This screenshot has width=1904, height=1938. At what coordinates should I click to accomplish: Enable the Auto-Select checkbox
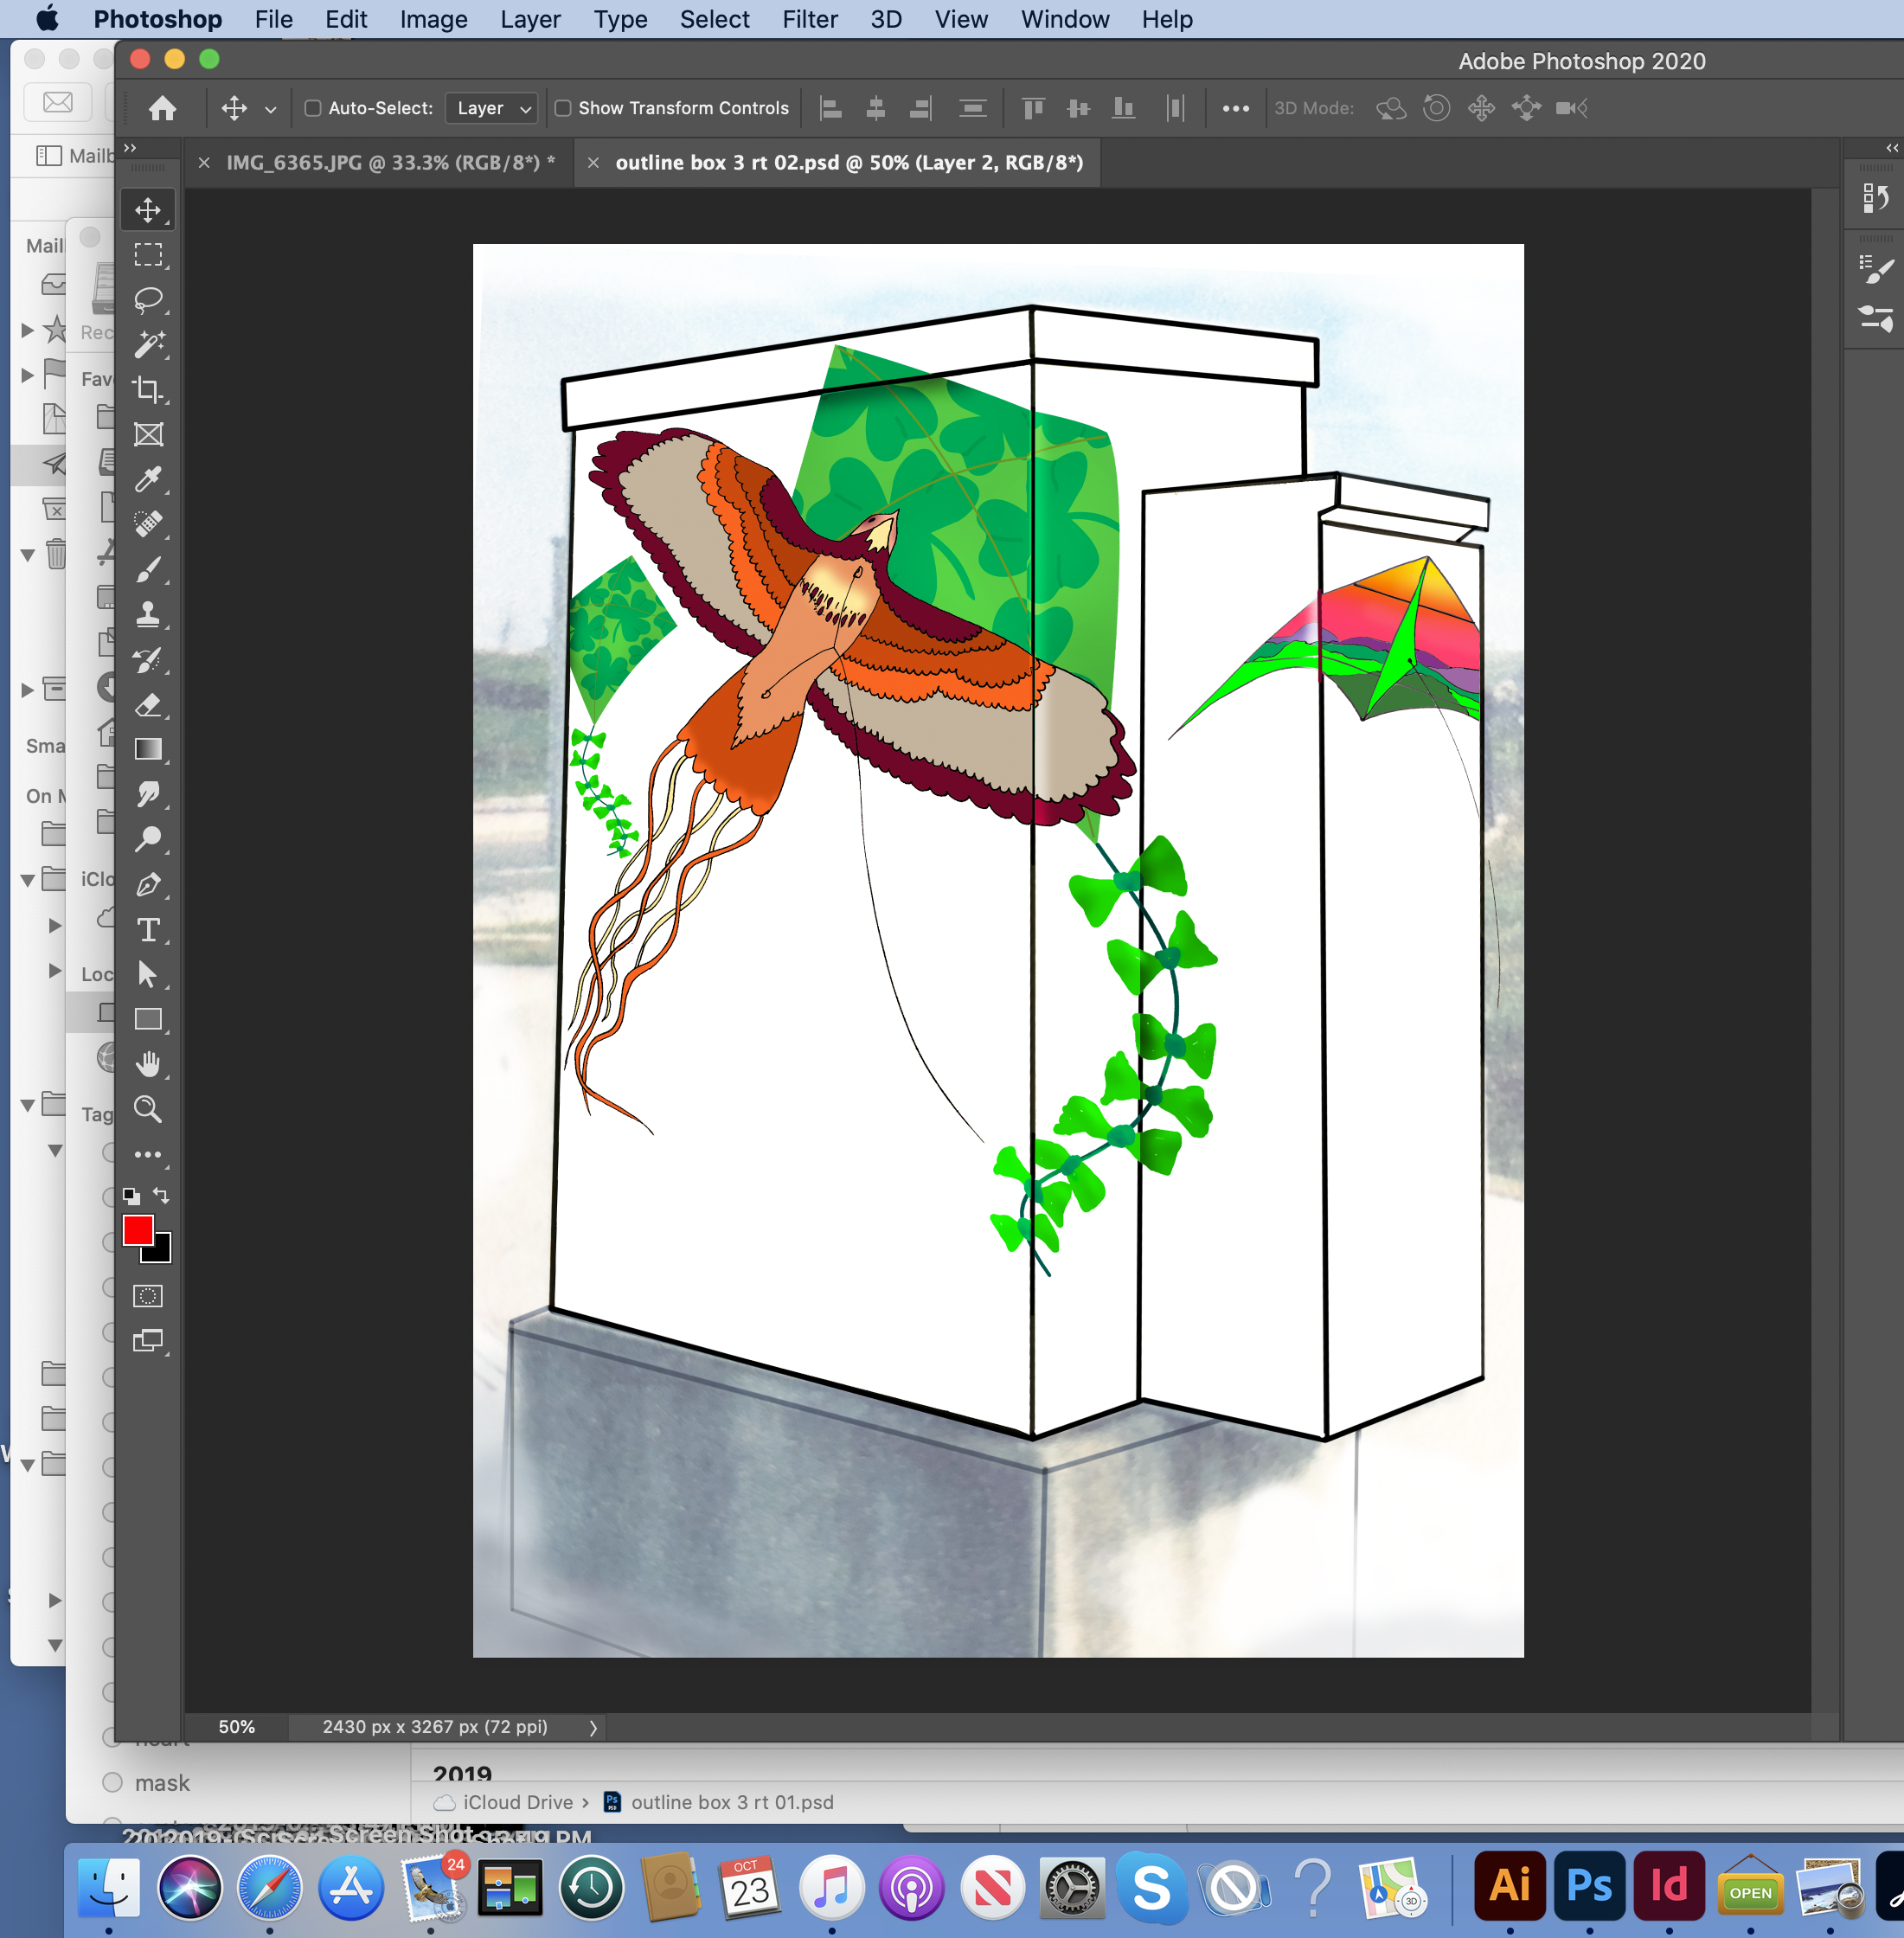click(x=313, y=108)
